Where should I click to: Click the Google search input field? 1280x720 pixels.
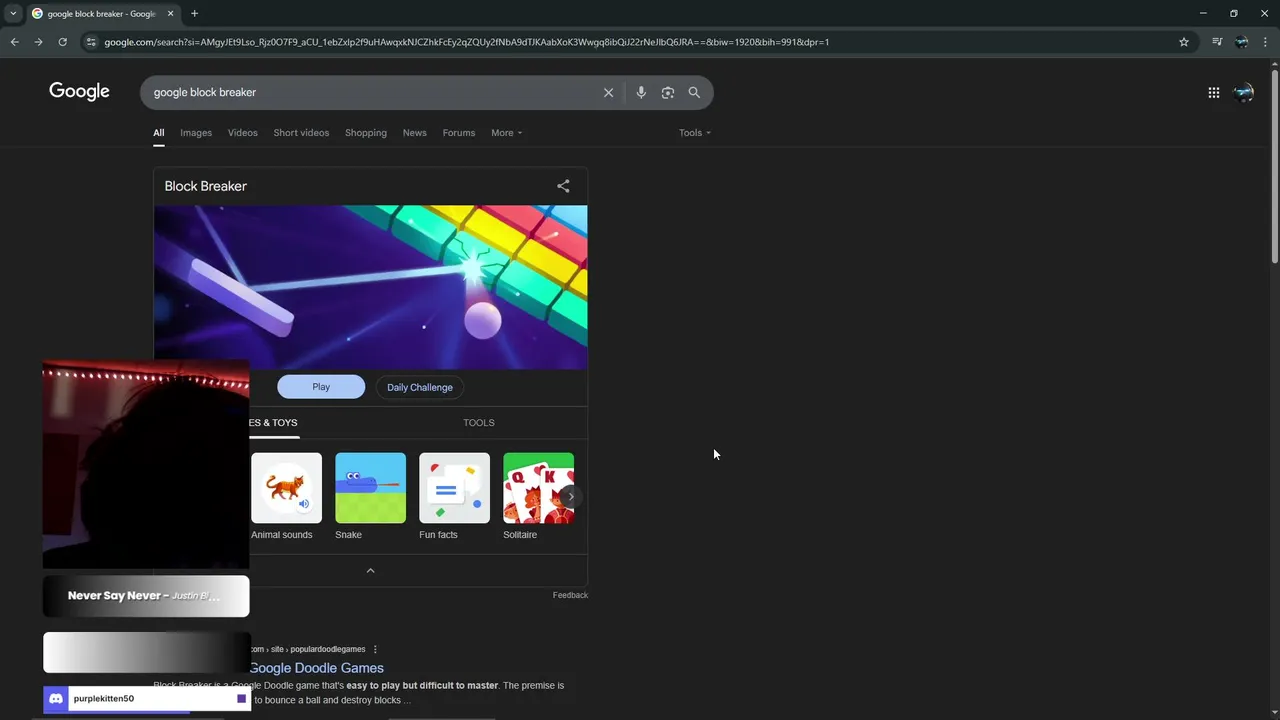372,92
